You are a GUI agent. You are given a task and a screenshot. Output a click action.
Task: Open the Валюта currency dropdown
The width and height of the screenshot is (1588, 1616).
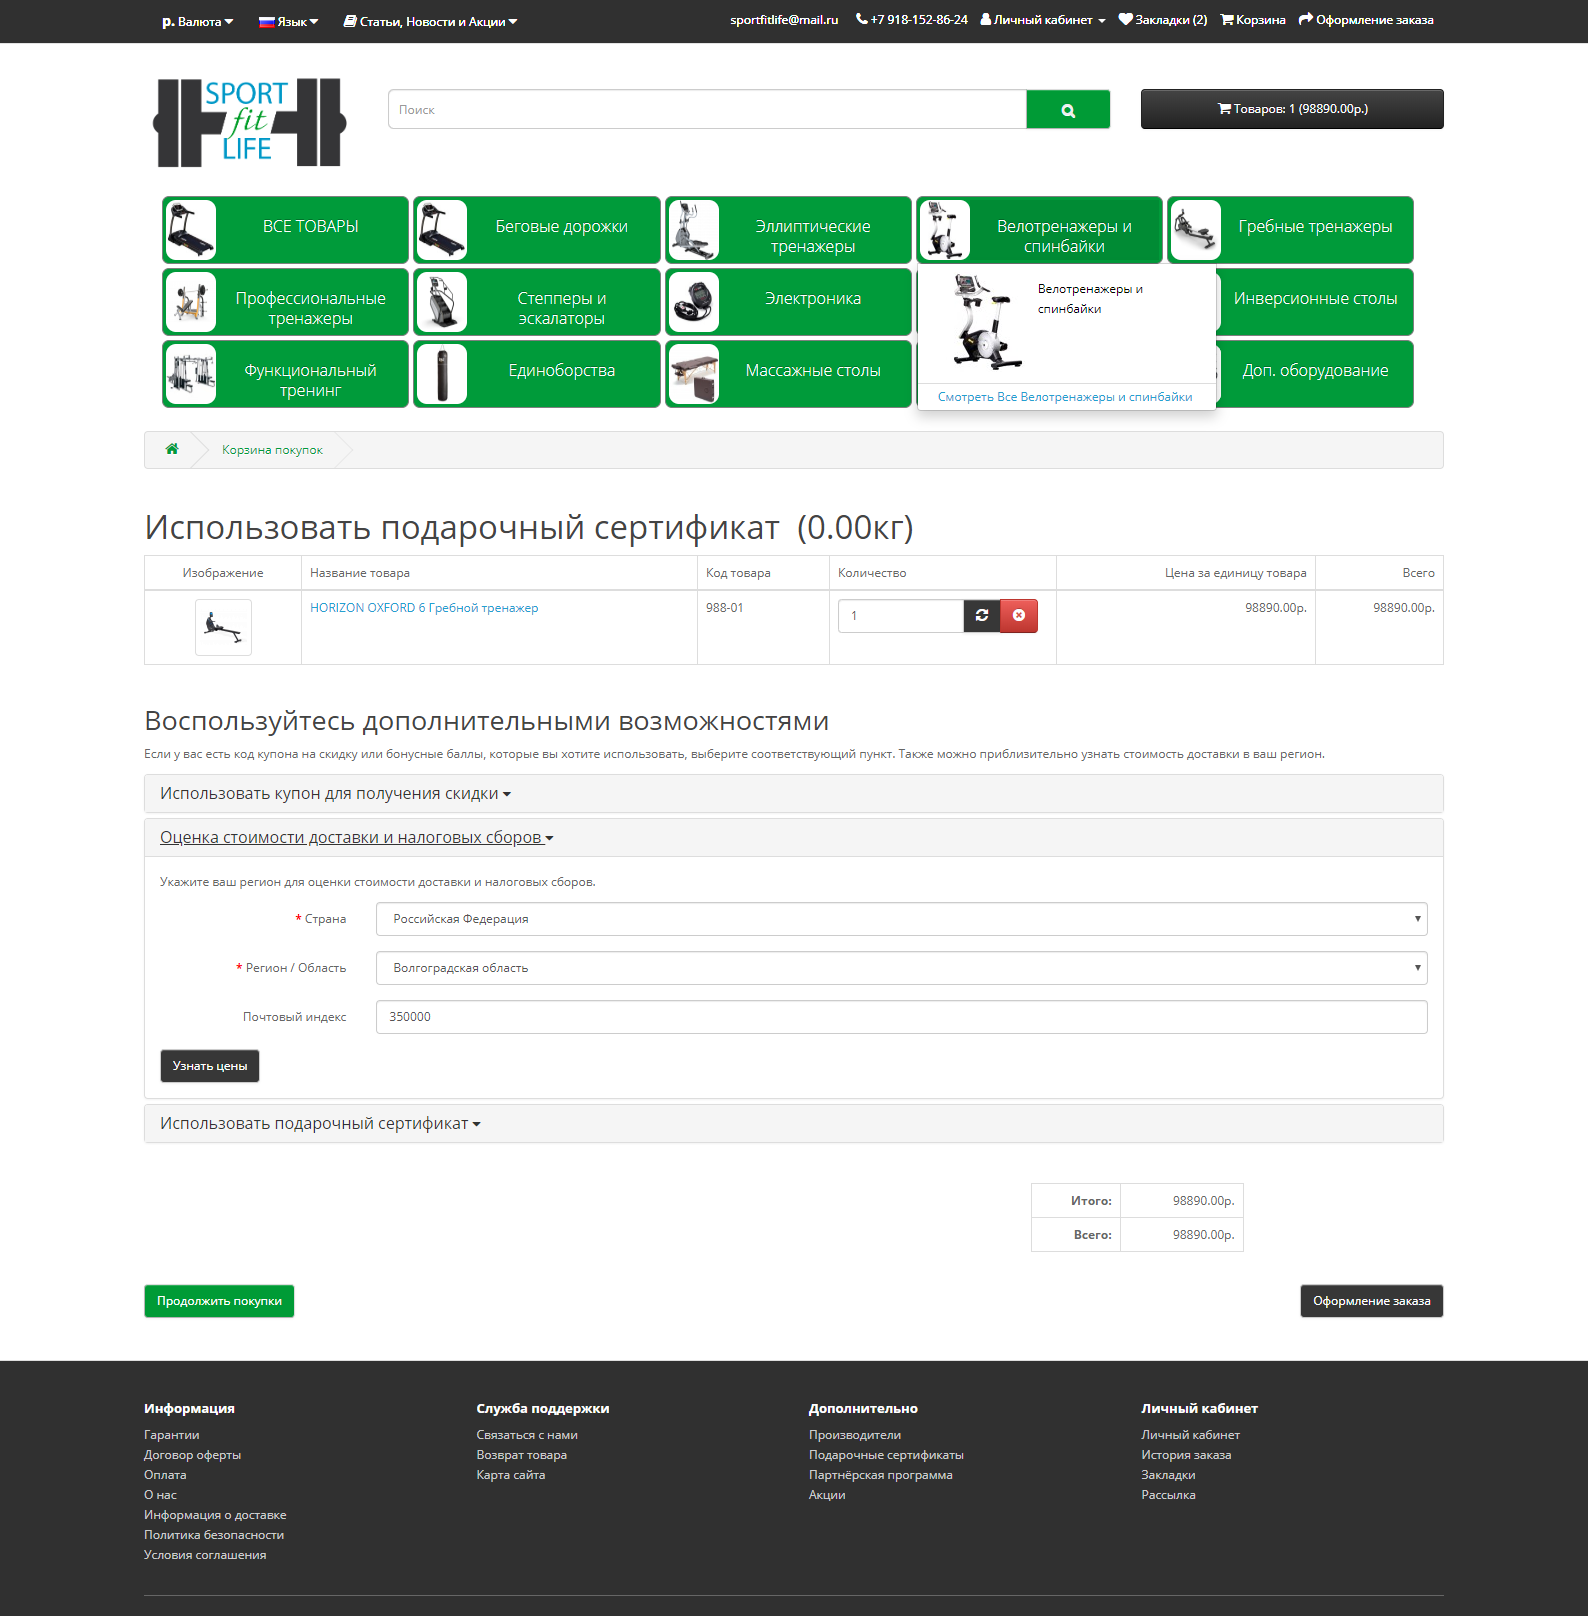(197, 22)
